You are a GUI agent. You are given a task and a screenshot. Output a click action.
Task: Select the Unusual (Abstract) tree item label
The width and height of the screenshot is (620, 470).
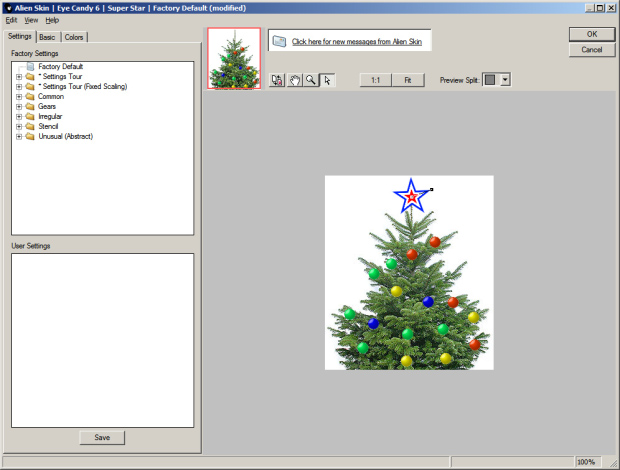point(66,136)
